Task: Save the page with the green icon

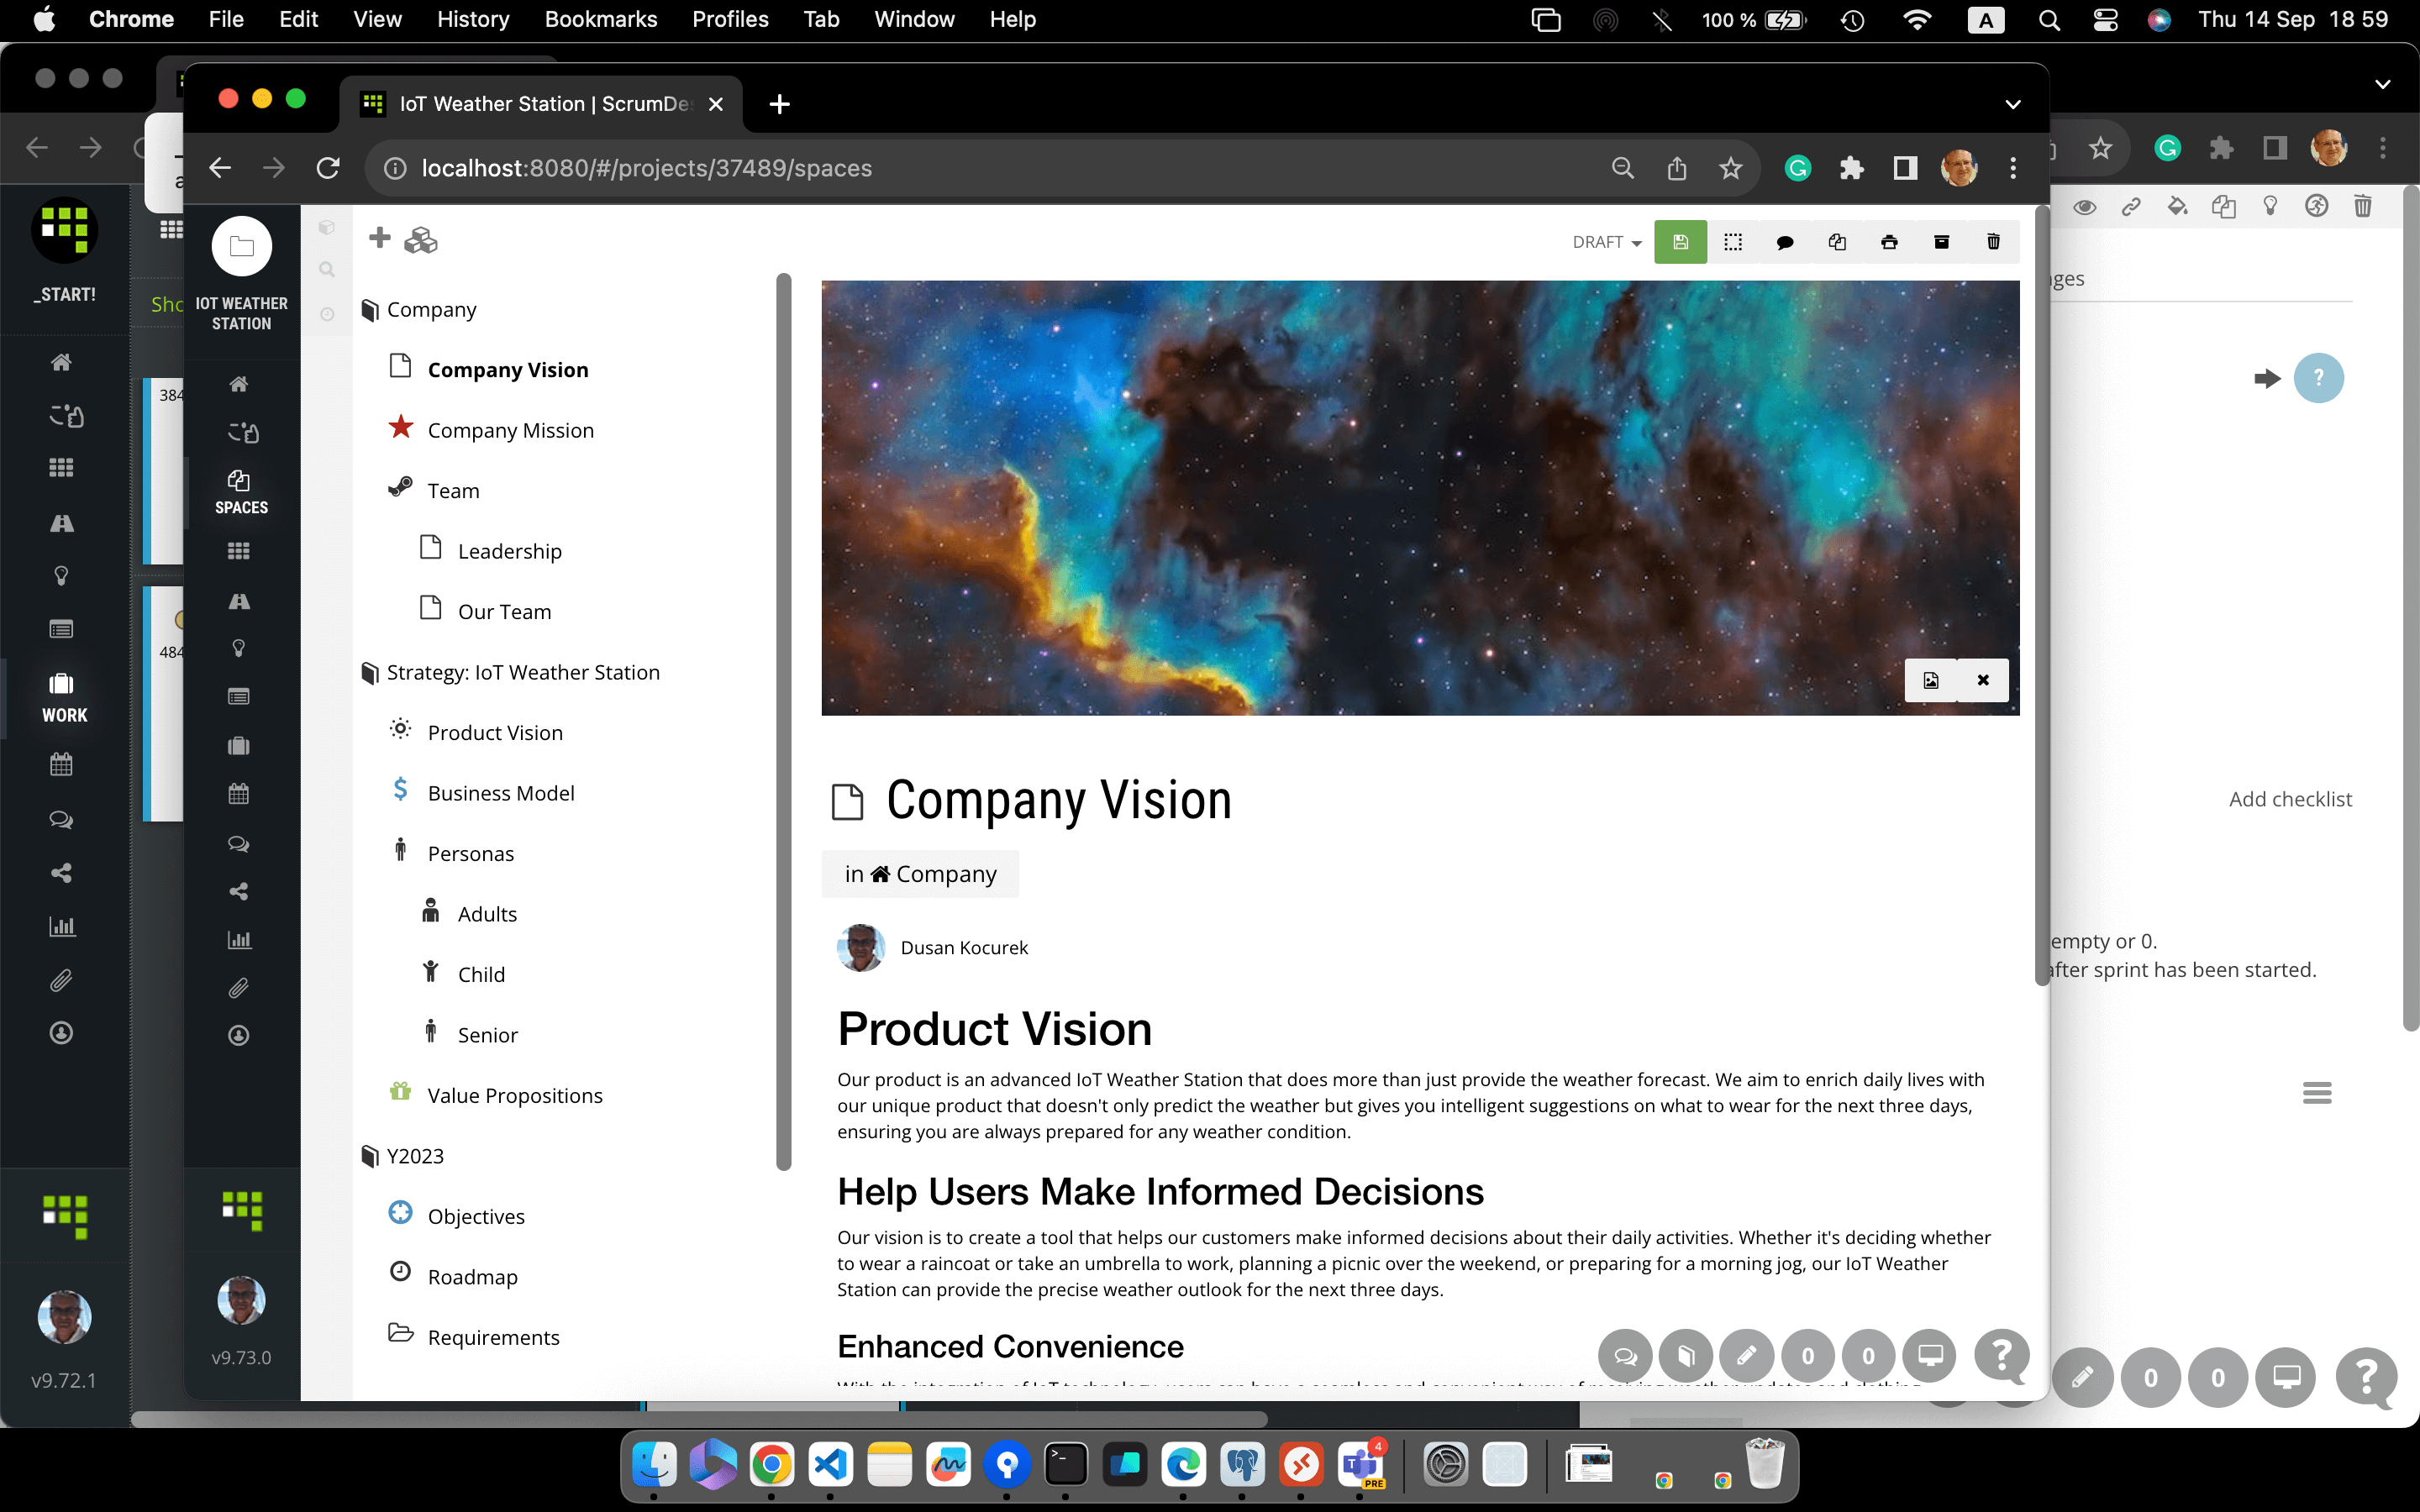Action: 1680,242
